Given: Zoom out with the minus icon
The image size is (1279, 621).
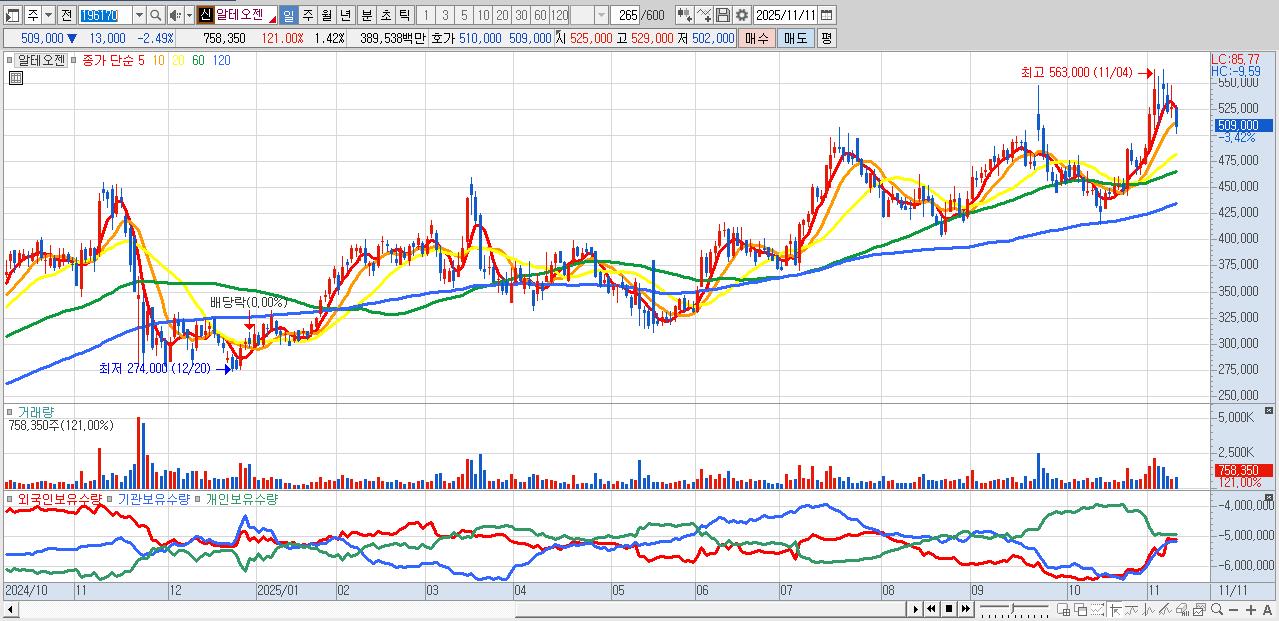Looking at the screenshot, I should point(1234,609).
